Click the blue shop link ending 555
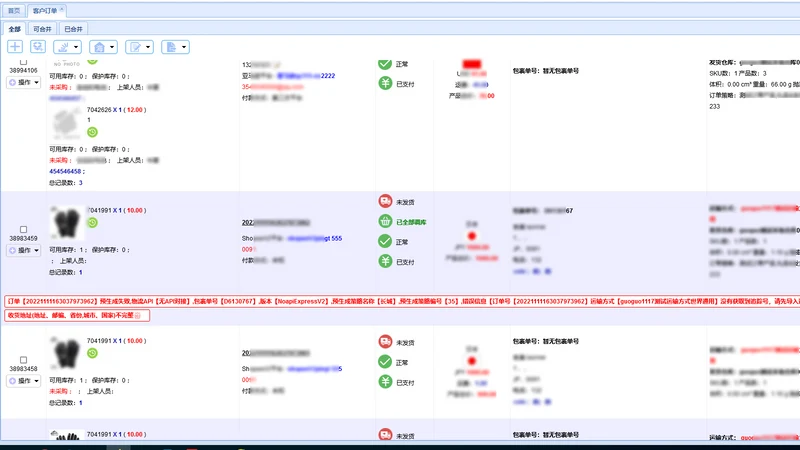The image size is (800, 450). [x=314, y=238]
